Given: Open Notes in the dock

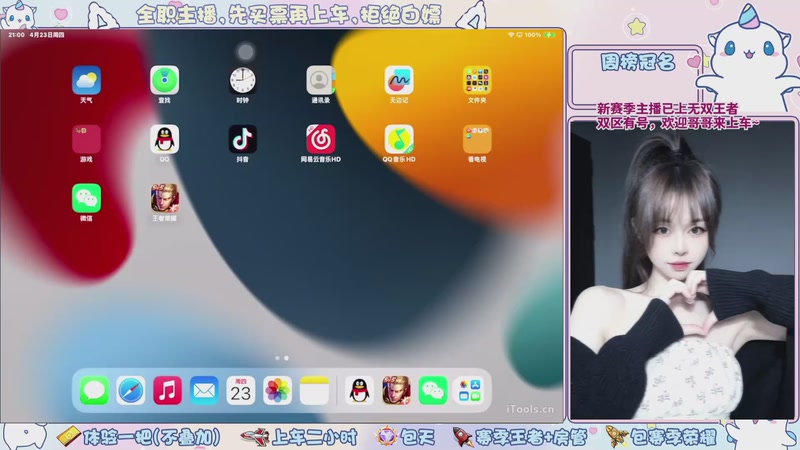Looking at the screenshot, I should pos(314,391).
